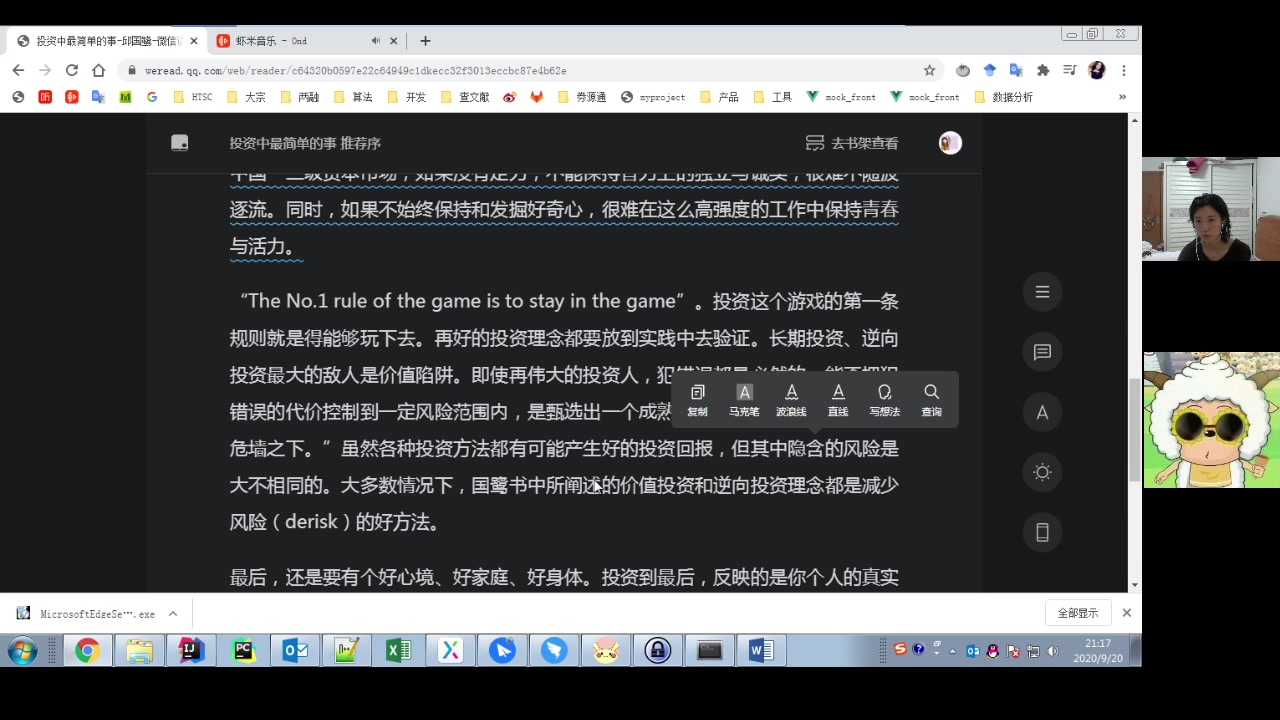Apply 波浪线 wavy underline to selection
The width and height of the screenshot is (1280, 720).
coord(791,400)
